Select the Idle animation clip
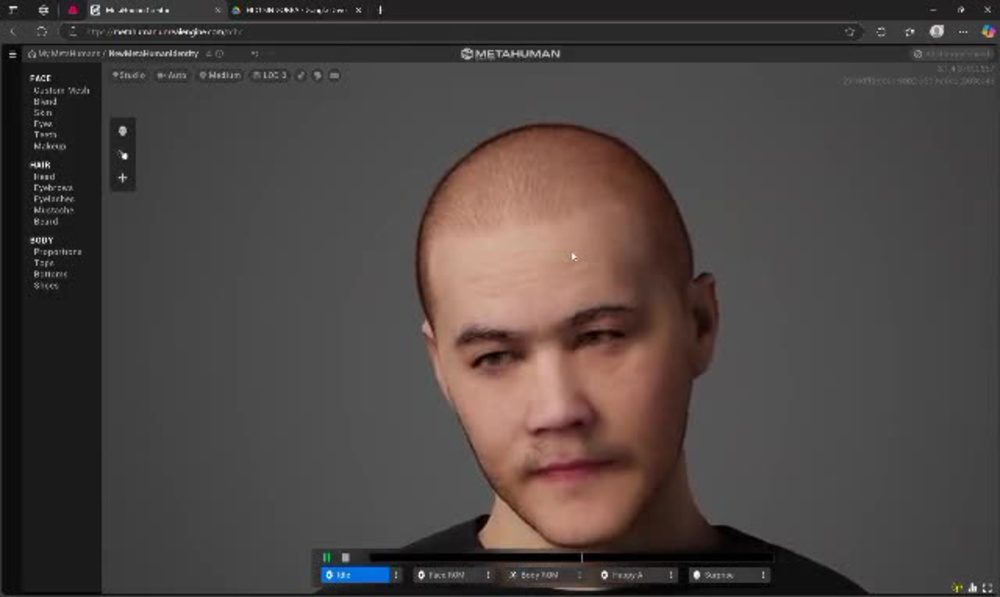The height and width of the screenshot is (597, 1000). pyautogui.click(x=355, y=575)
